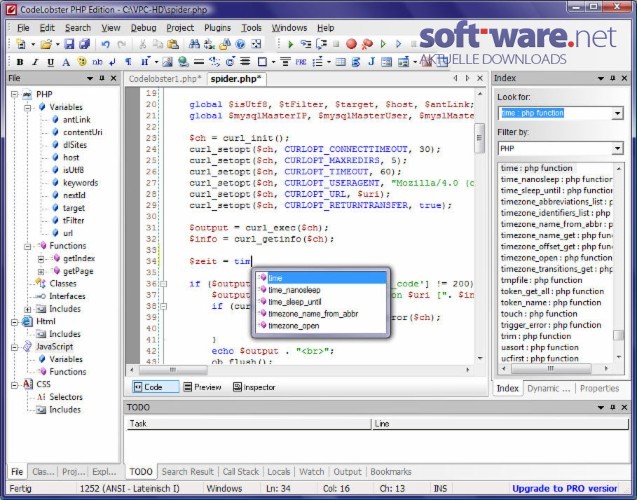Image resolution: width=637 pixels, height=500 pixels.
Task: Click the Task column header
Action: click(x=249, y=424)
